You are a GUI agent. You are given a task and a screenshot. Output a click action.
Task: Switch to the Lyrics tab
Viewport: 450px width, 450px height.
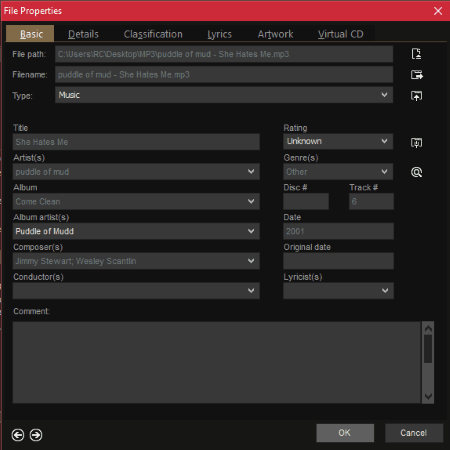219,34
